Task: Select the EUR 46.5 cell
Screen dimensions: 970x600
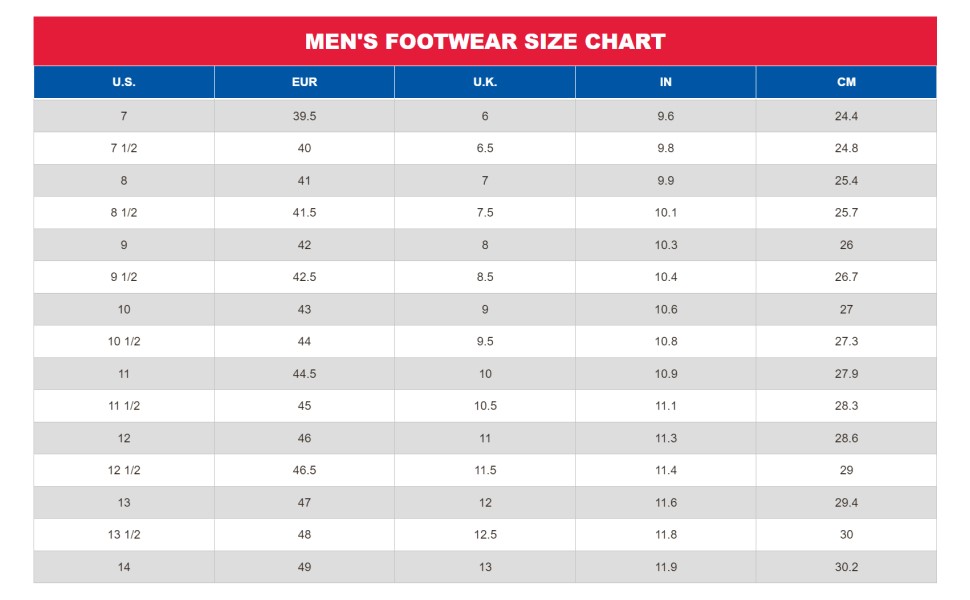Action: [304, 470]
